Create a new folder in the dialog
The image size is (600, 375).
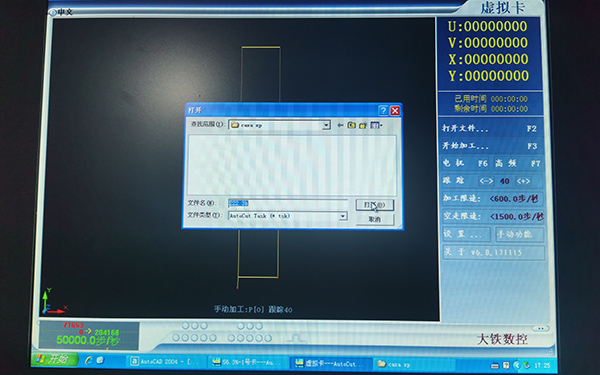tap(363, 125)
